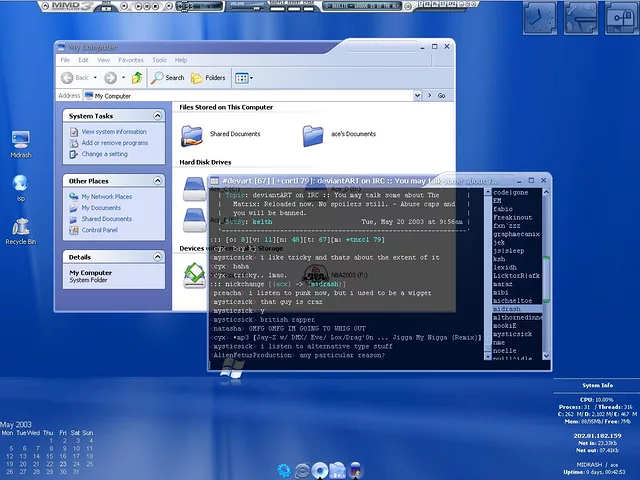Start playback in the MMD3 media player
This screenshot has width=640, height=480.
138,7
